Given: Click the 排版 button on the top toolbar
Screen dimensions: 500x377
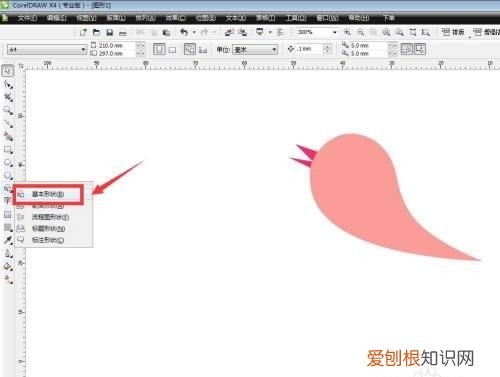Looking at the screenshot, I should (x=453, y=32).
